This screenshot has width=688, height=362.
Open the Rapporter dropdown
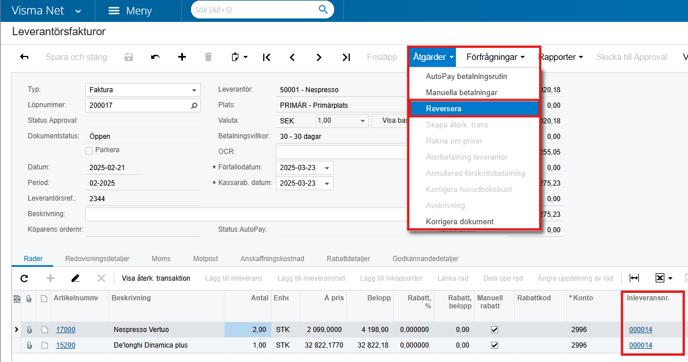[560, 57]
